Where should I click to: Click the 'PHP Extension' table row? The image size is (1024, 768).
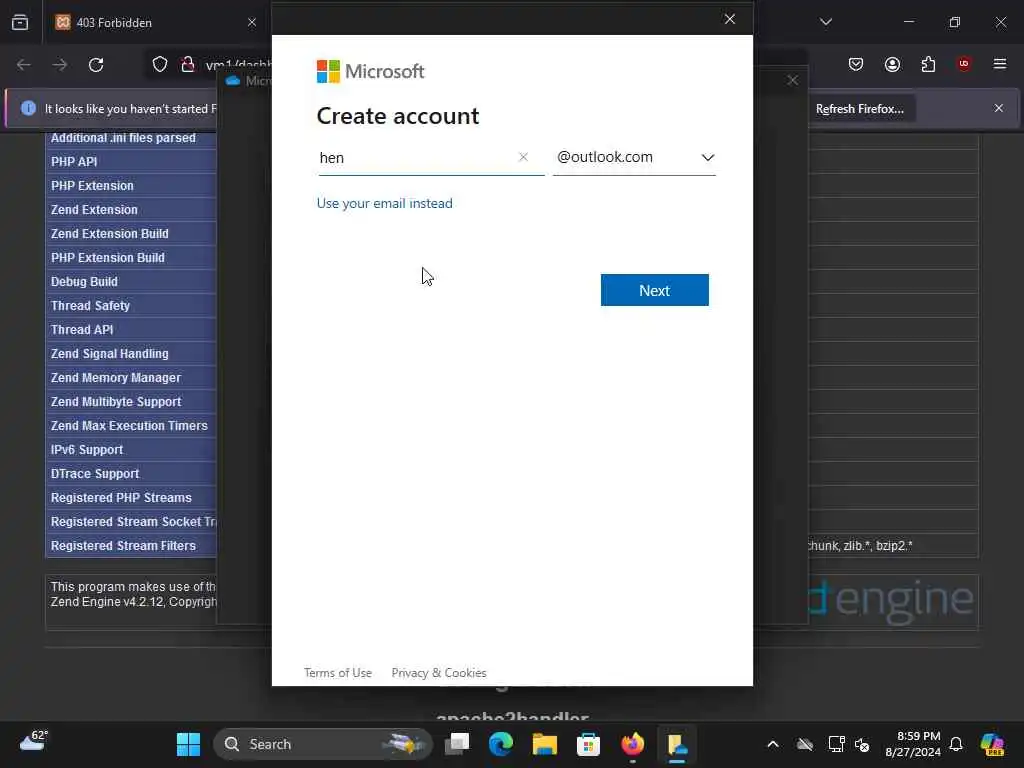click(131, 185)
